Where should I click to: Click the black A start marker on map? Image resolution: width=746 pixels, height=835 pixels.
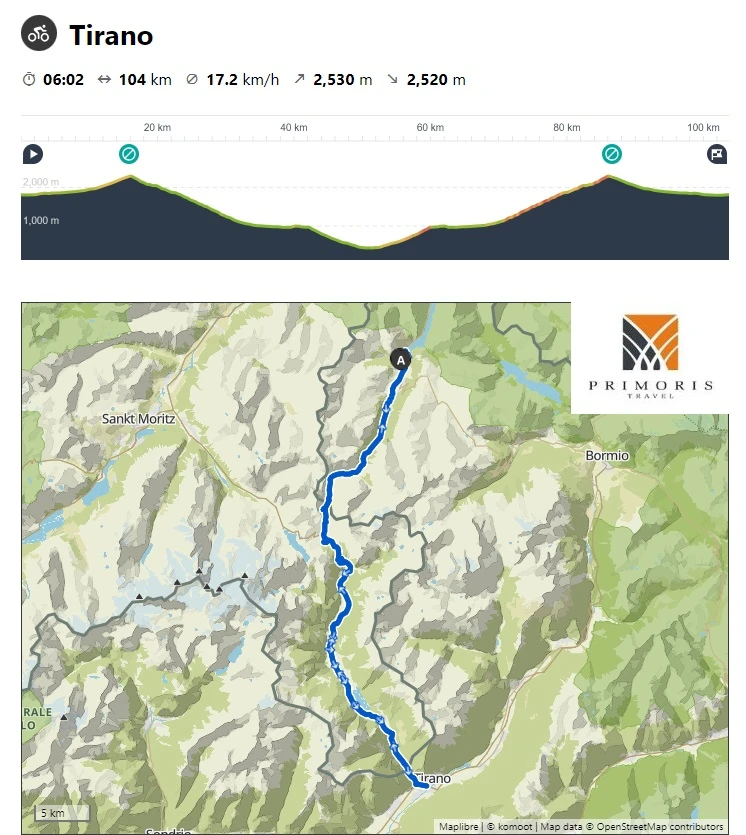click(400, 359)
